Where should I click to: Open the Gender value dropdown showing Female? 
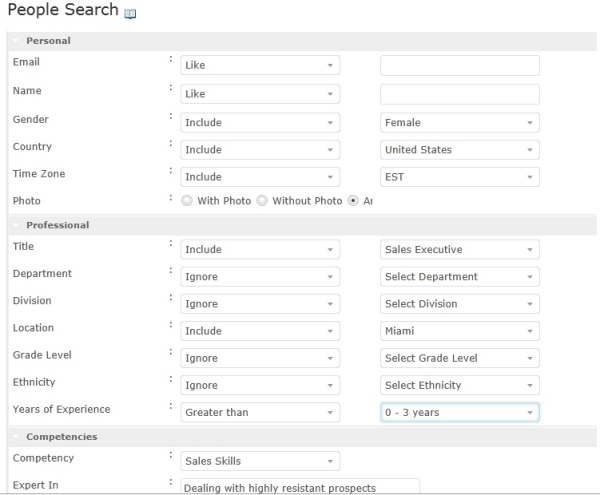(x=460, y=123)
